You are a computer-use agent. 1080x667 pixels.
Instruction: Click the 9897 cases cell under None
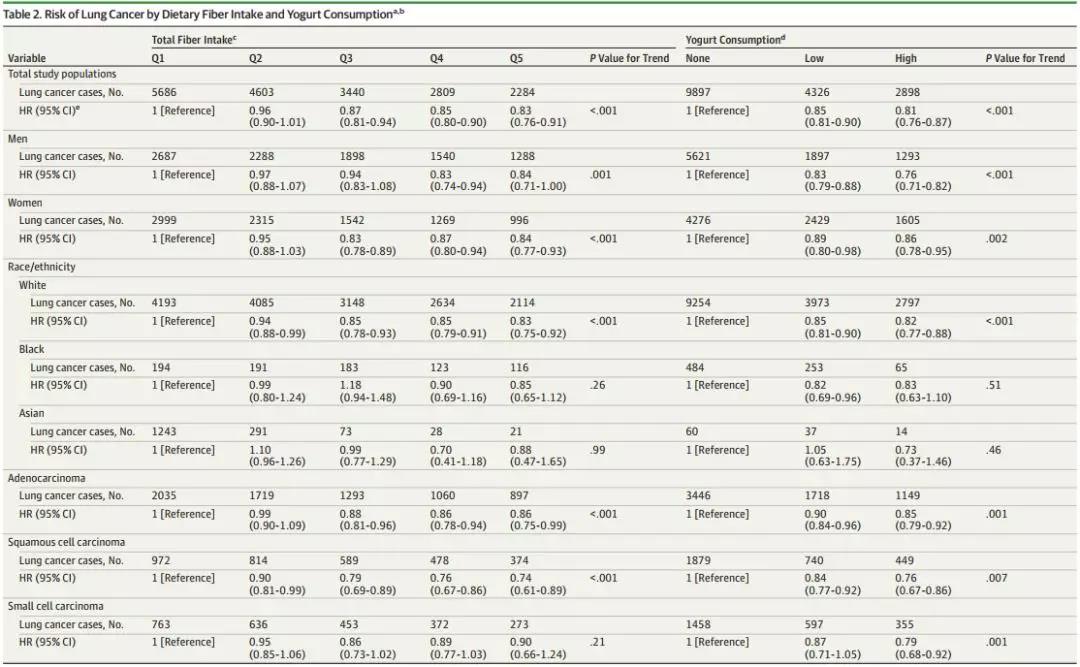700,92
